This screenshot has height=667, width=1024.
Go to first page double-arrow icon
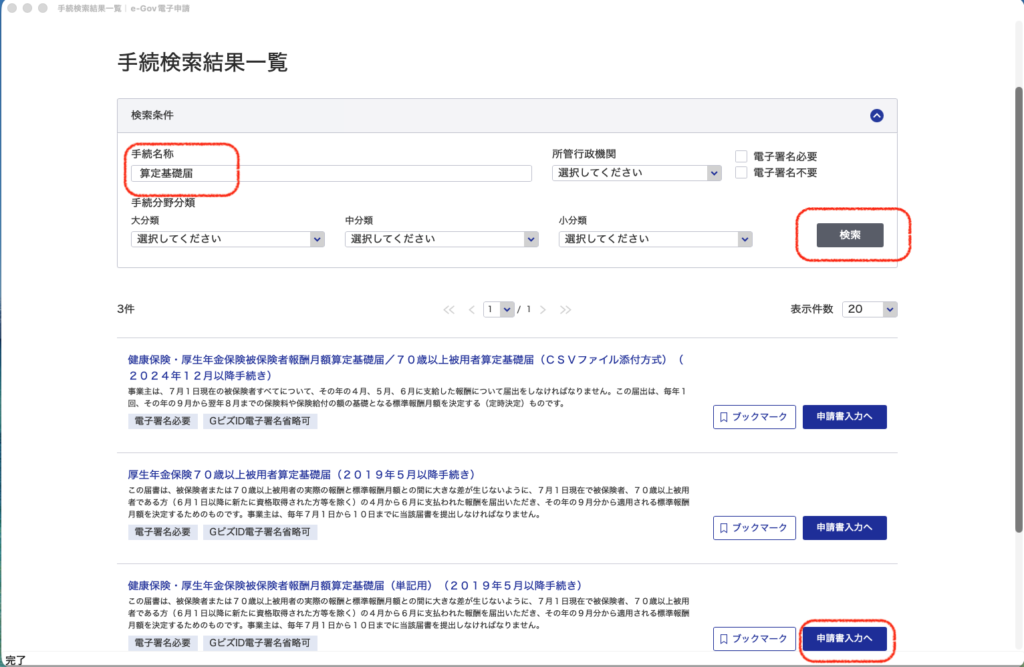click(x=449, y=310)
